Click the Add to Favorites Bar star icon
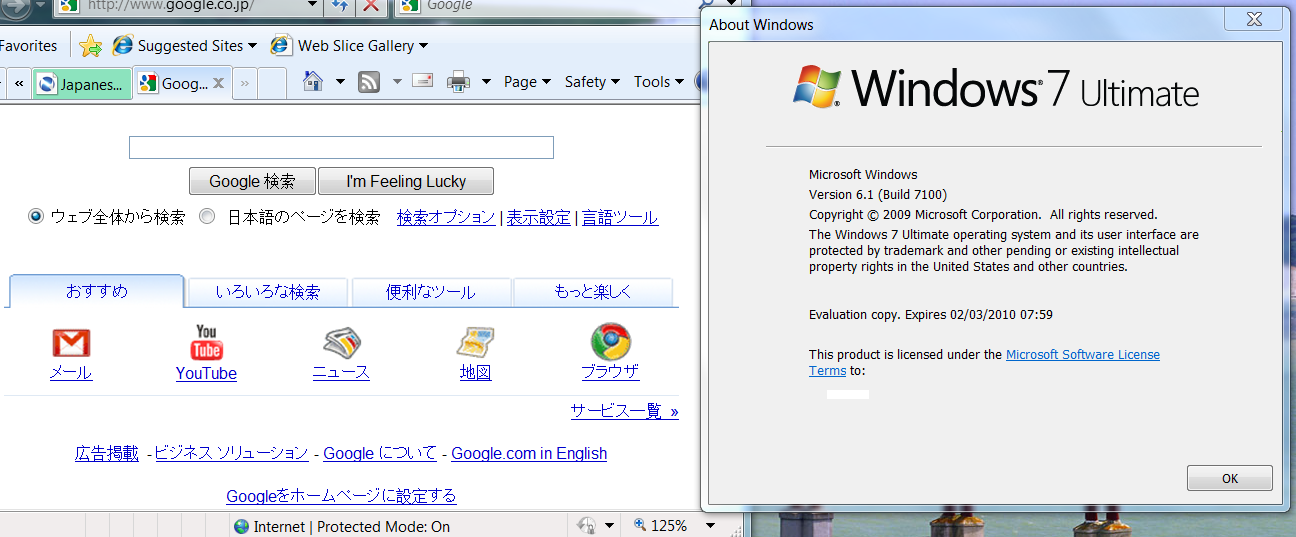 tap(91, 46)
